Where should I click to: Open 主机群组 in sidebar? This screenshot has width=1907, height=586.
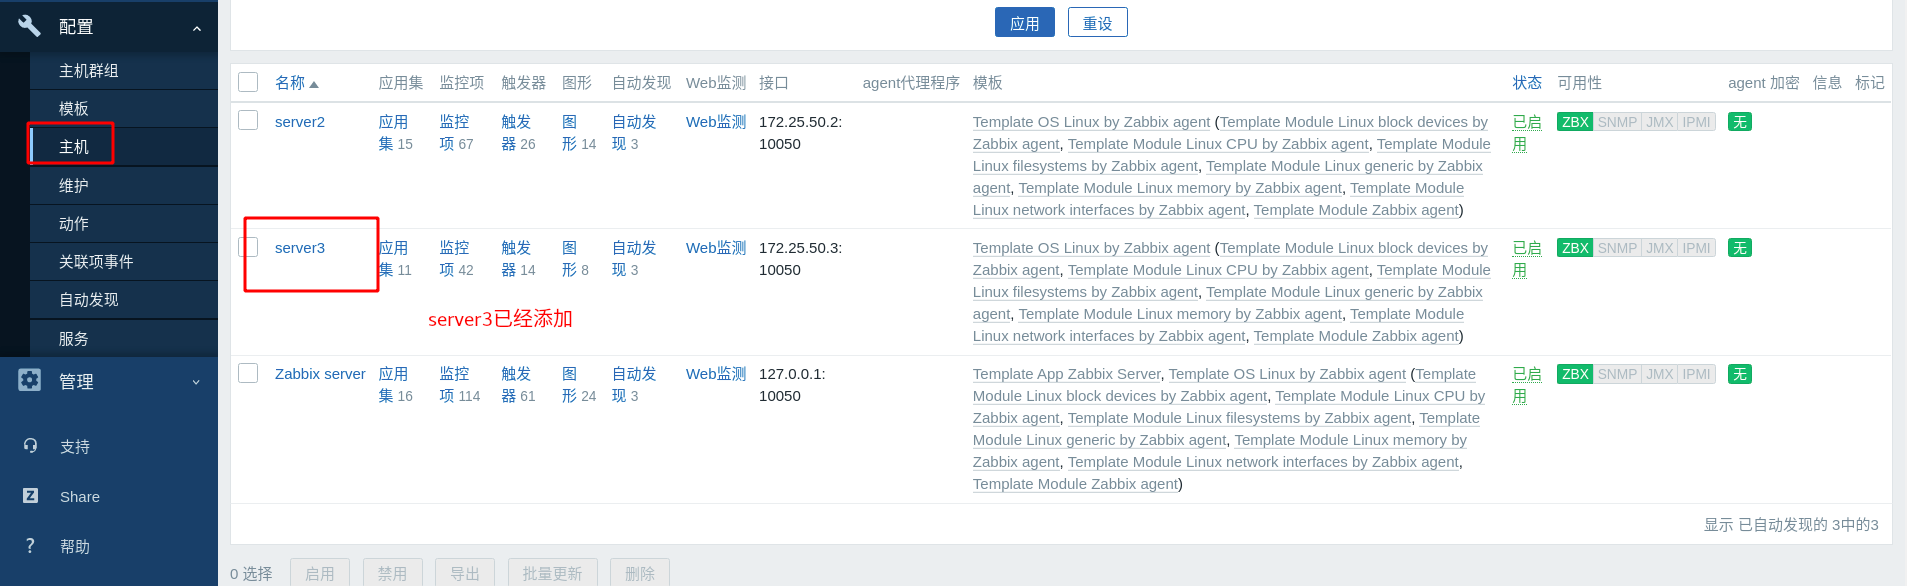(x=124, y=71)
